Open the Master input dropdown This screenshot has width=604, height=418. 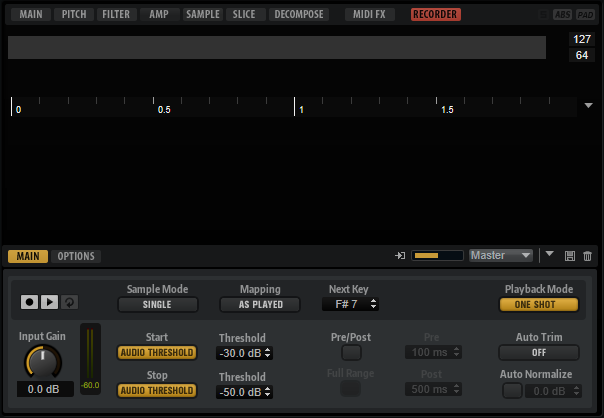[x=501, y=255]
